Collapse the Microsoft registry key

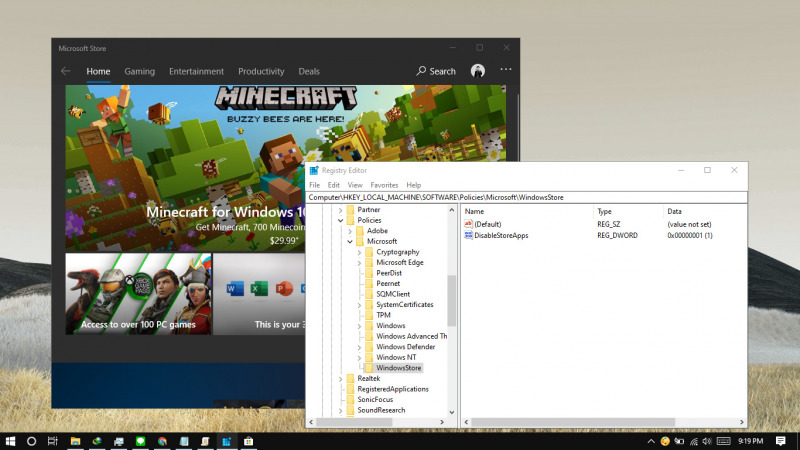click(x=350, y=241)
